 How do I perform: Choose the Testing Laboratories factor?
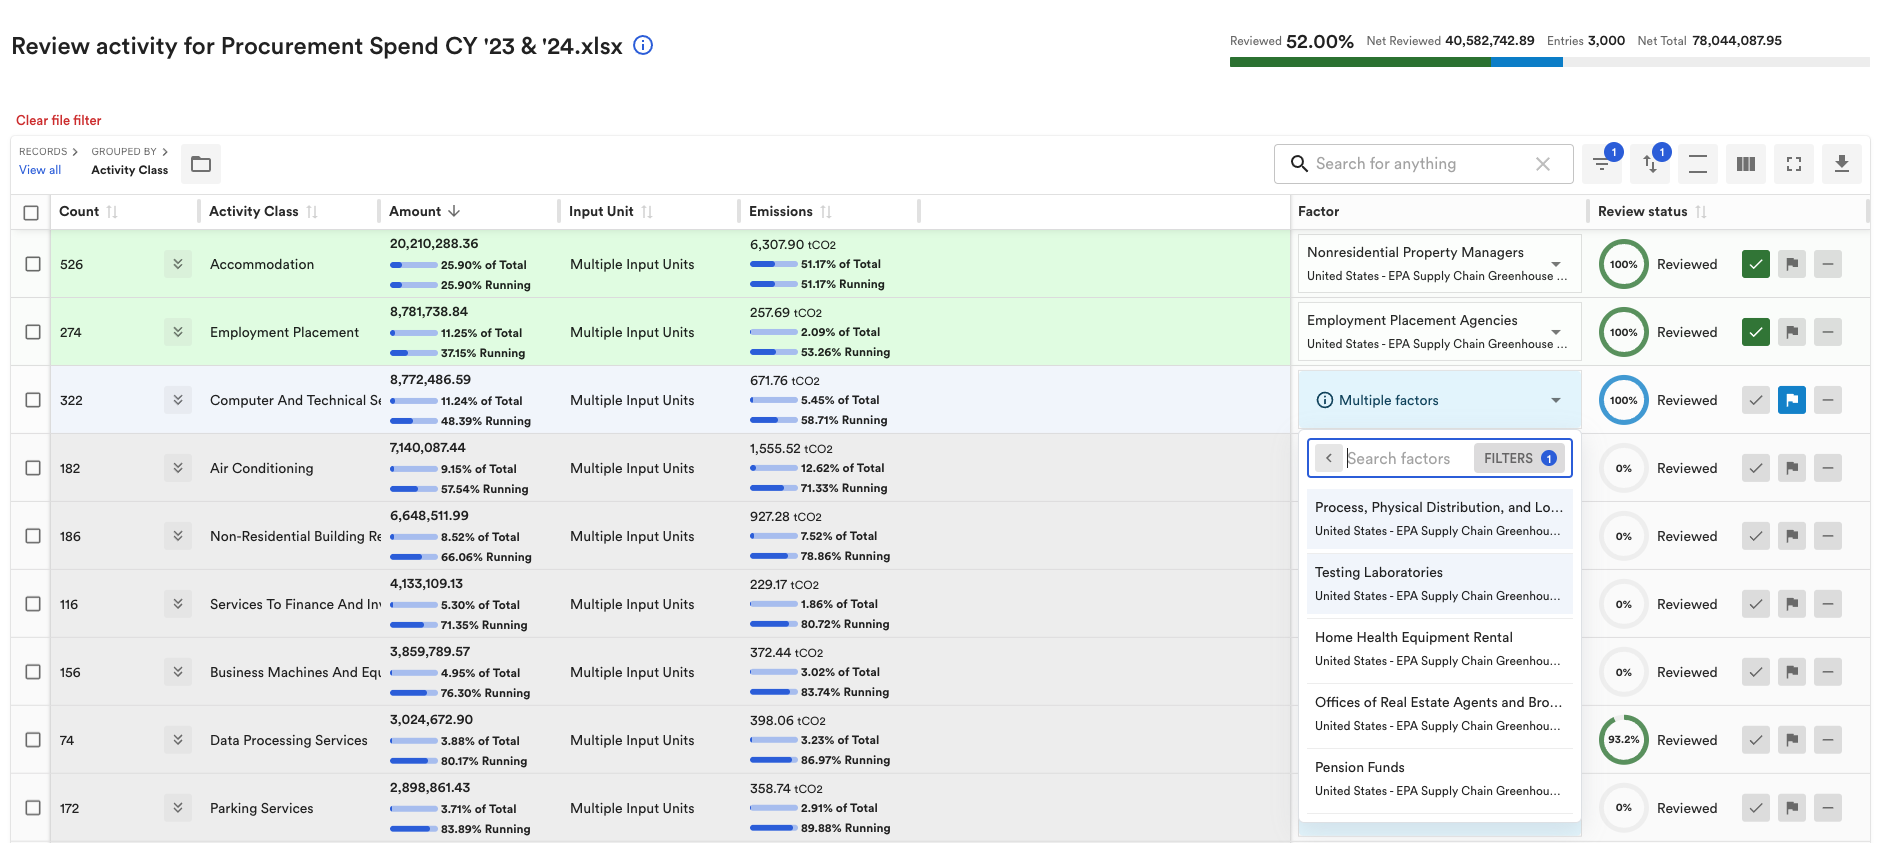pyautogui.click(x=1439, y=583)
